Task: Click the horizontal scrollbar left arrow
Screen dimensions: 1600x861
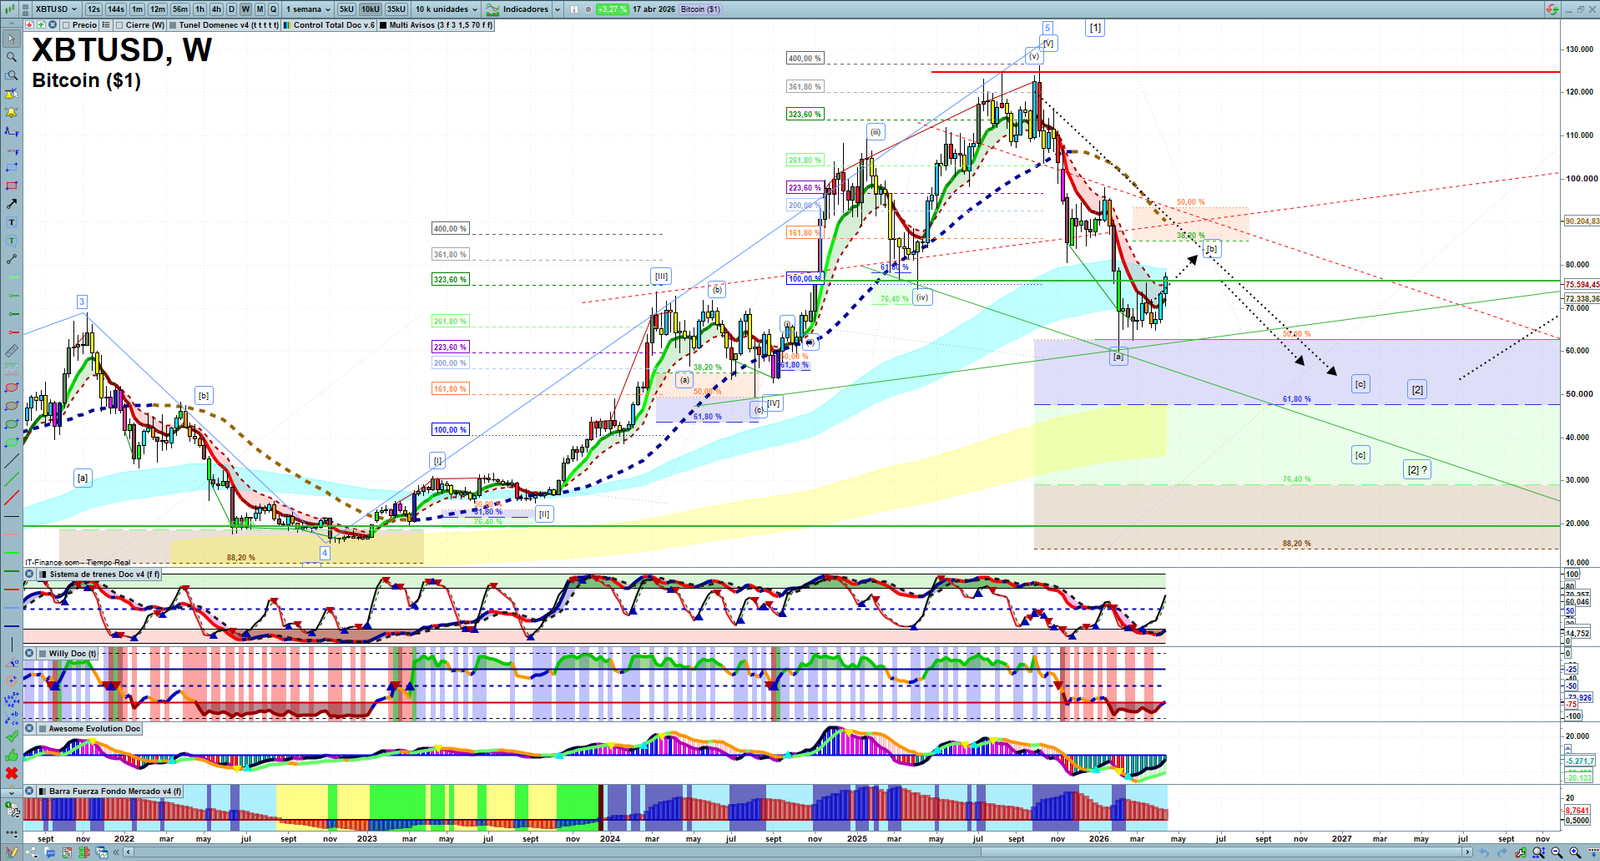Action: click(x=128, y=853)
